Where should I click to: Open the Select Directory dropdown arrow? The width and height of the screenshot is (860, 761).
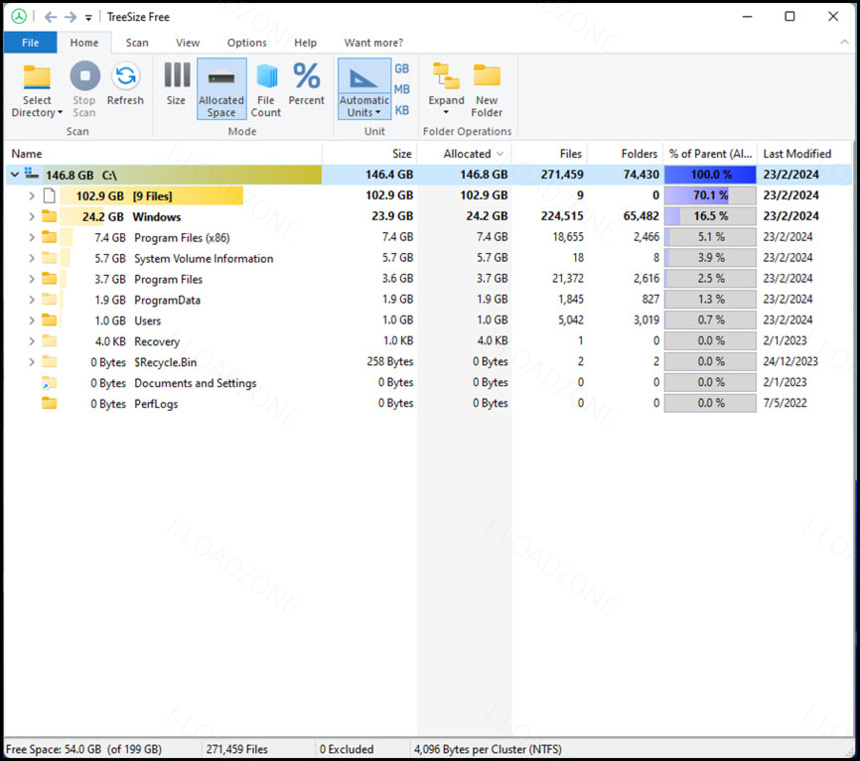pos(60,112)
